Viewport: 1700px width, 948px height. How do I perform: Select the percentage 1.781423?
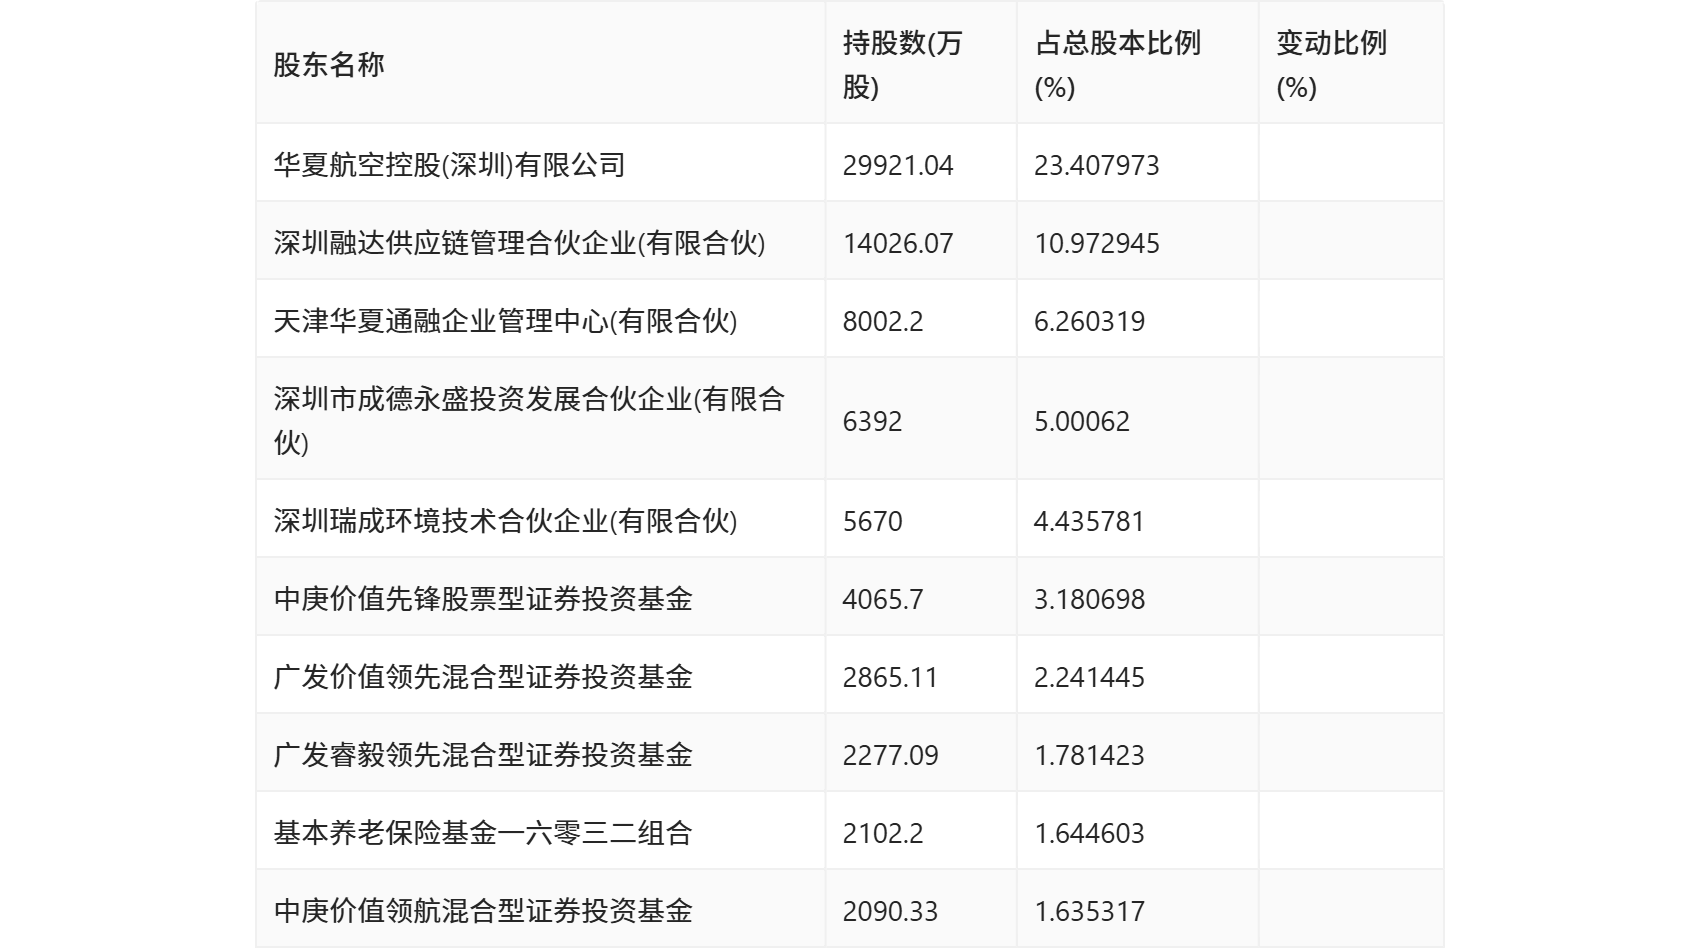pyautogui.click(x=1089, y=755)
